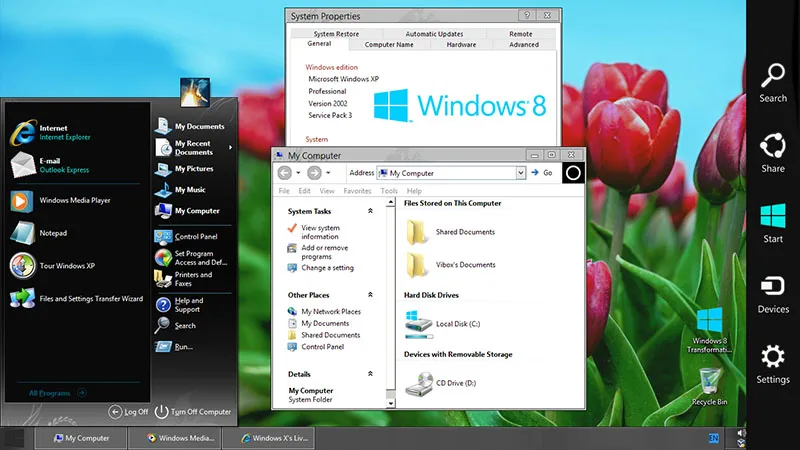Expand My Recent Documents submenu
Viewport: 800px width, 450px height.
click(231, 147)
